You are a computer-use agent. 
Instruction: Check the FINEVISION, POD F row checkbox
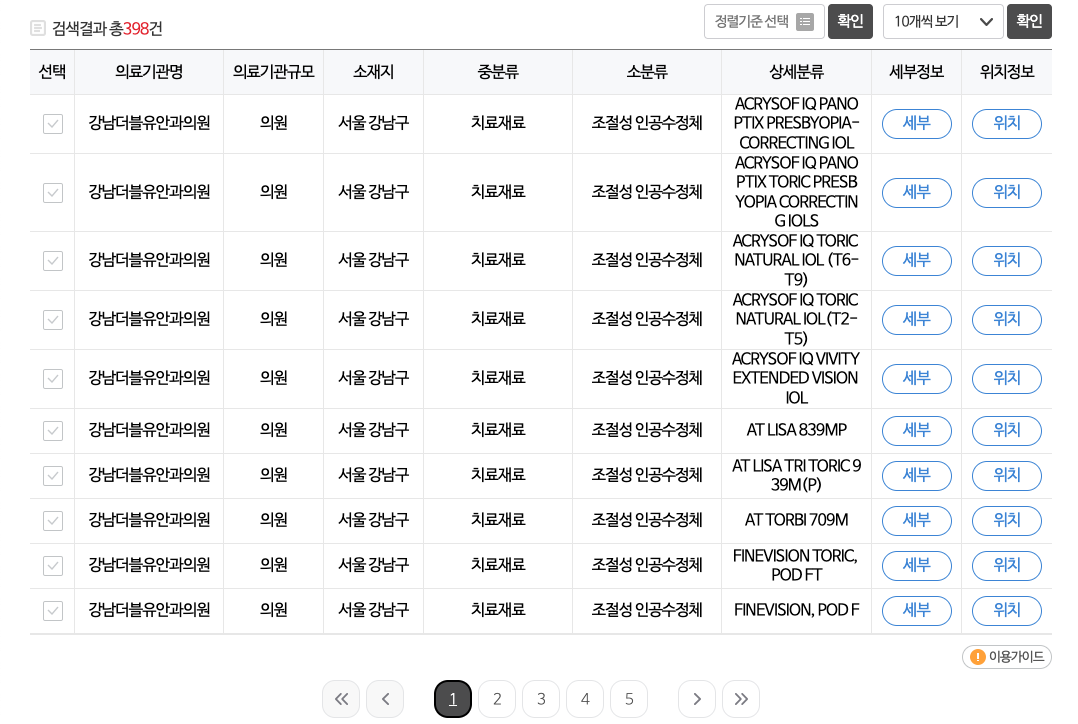[52, 610]
